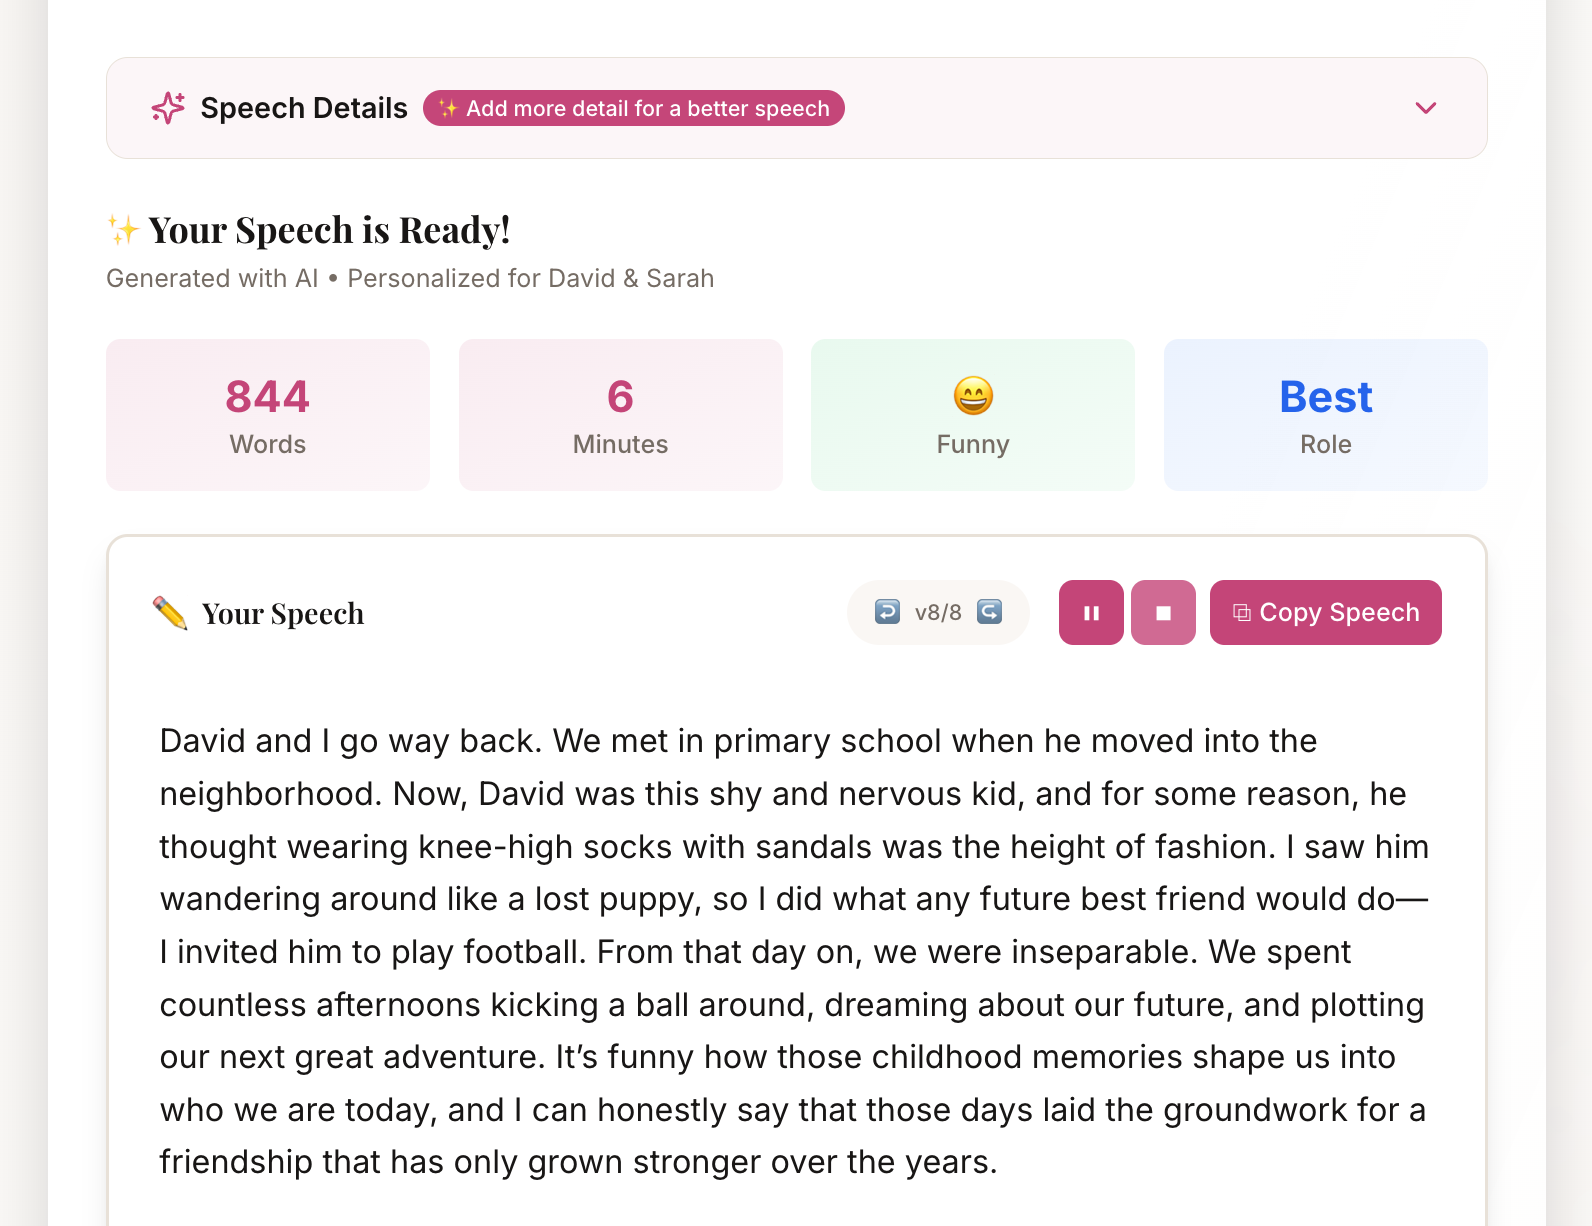Screen dimensions: 1592x1226
Task: Click the copy icon inside Copy Speech button
Action: (1242, 612)
